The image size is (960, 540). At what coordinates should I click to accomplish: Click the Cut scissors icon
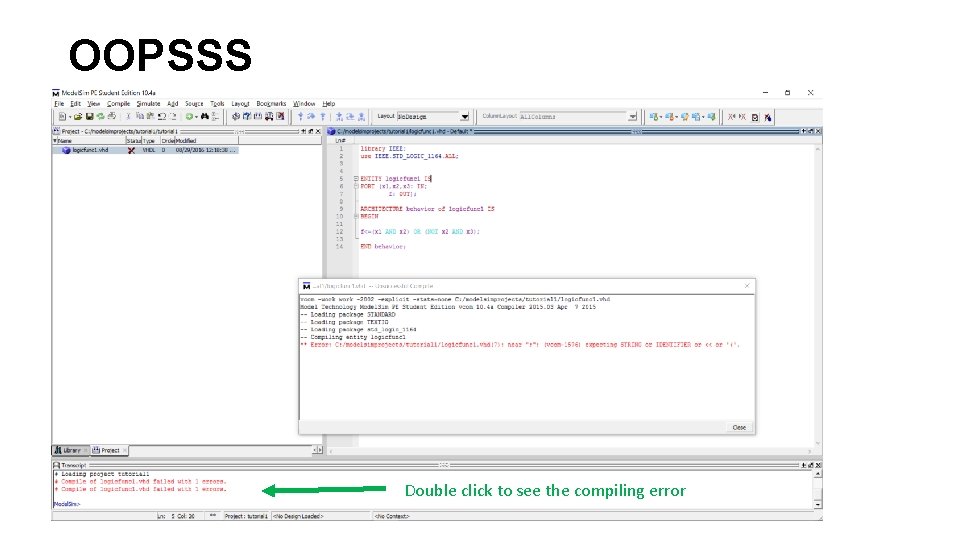pyautogui.click(x=129, y=116)
